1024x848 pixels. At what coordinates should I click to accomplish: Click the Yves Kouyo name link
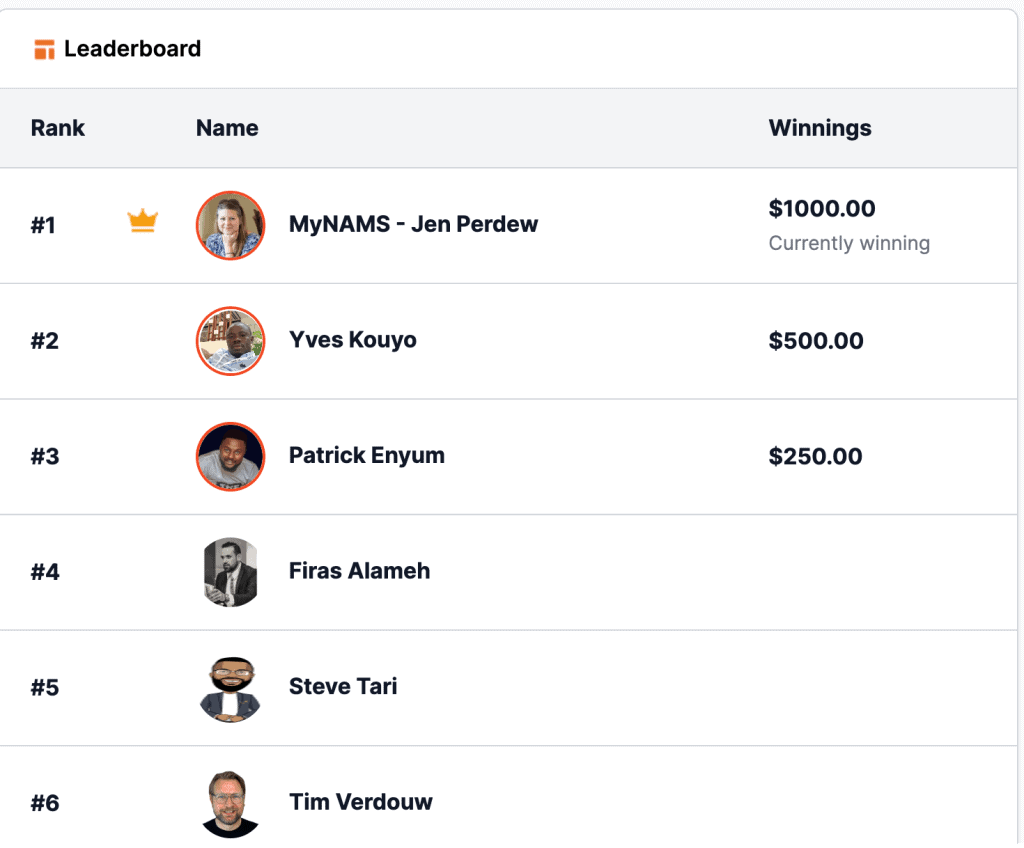pyautogui.click(x=352, y=340)
